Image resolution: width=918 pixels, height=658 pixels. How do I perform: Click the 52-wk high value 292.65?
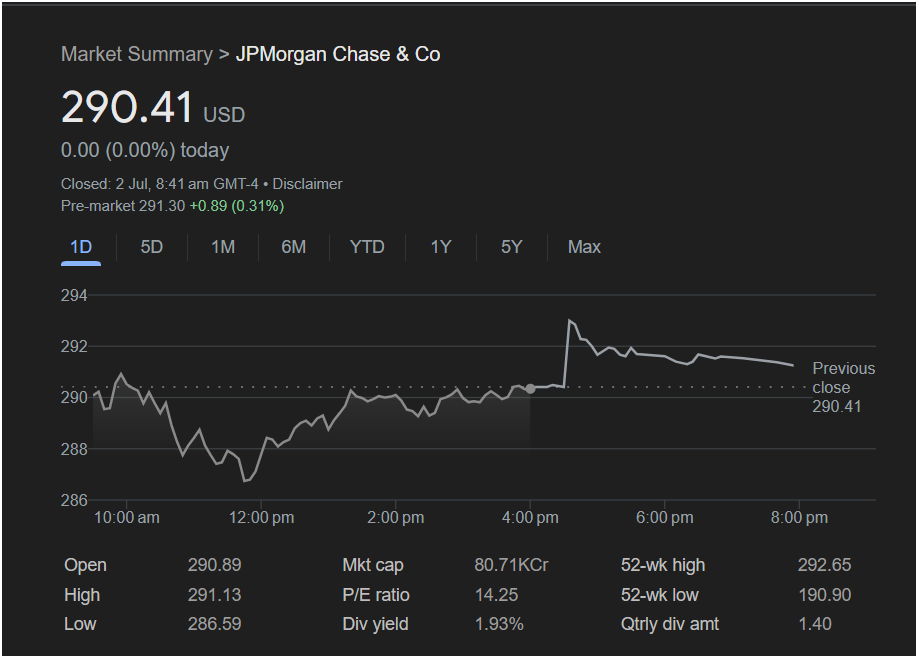point(824,565)
